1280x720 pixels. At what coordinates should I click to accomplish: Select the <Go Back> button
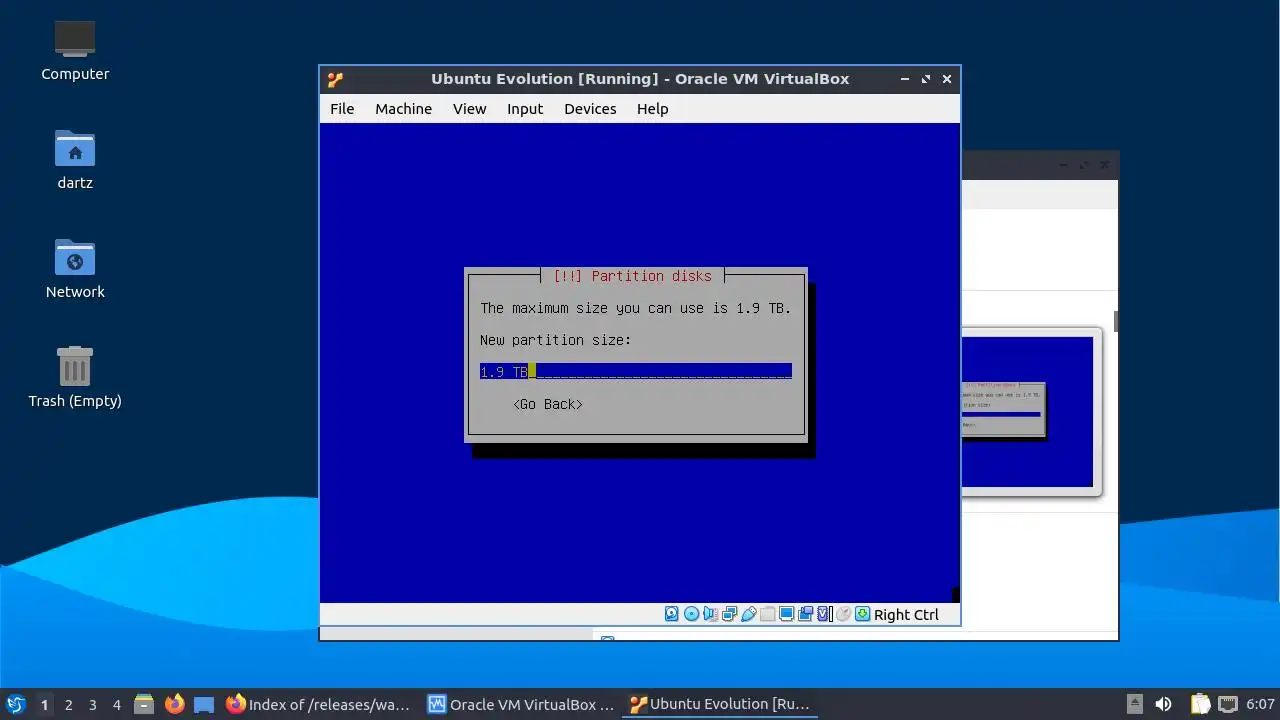(x=547, y=404)
